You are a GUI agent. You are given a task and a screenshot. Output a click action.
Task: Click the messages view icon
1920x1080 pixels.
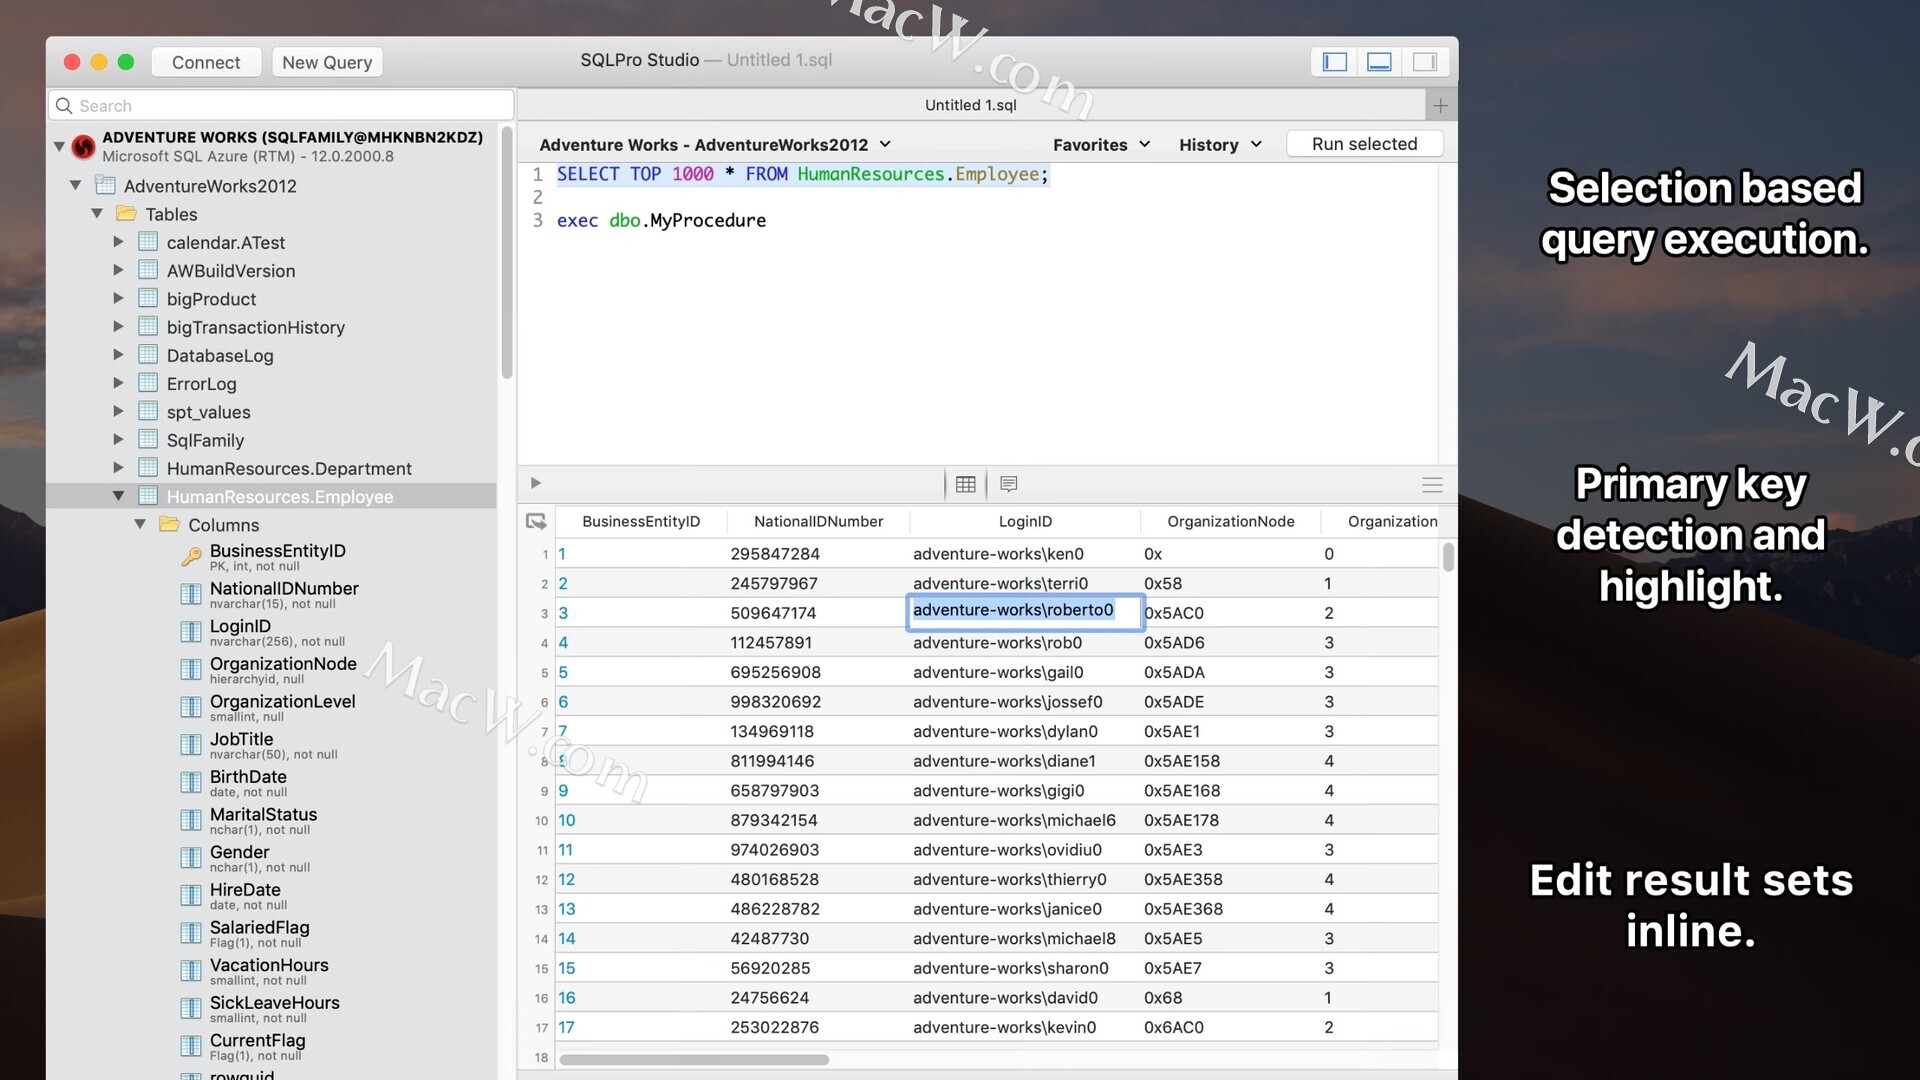point(1009,484)
